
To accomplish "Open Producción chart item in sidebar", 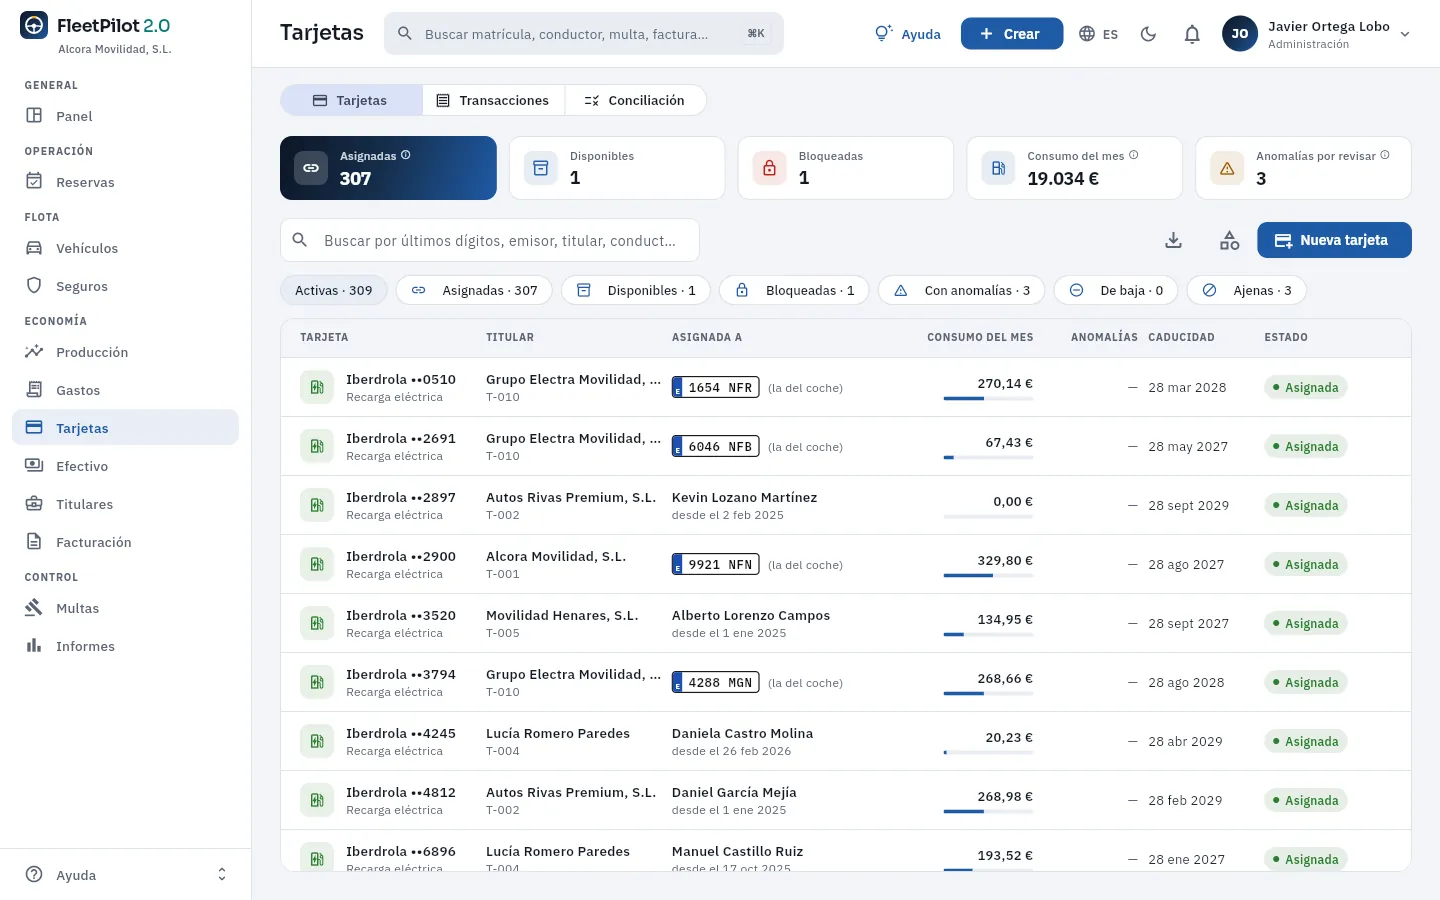I will (x=125, y=352).
